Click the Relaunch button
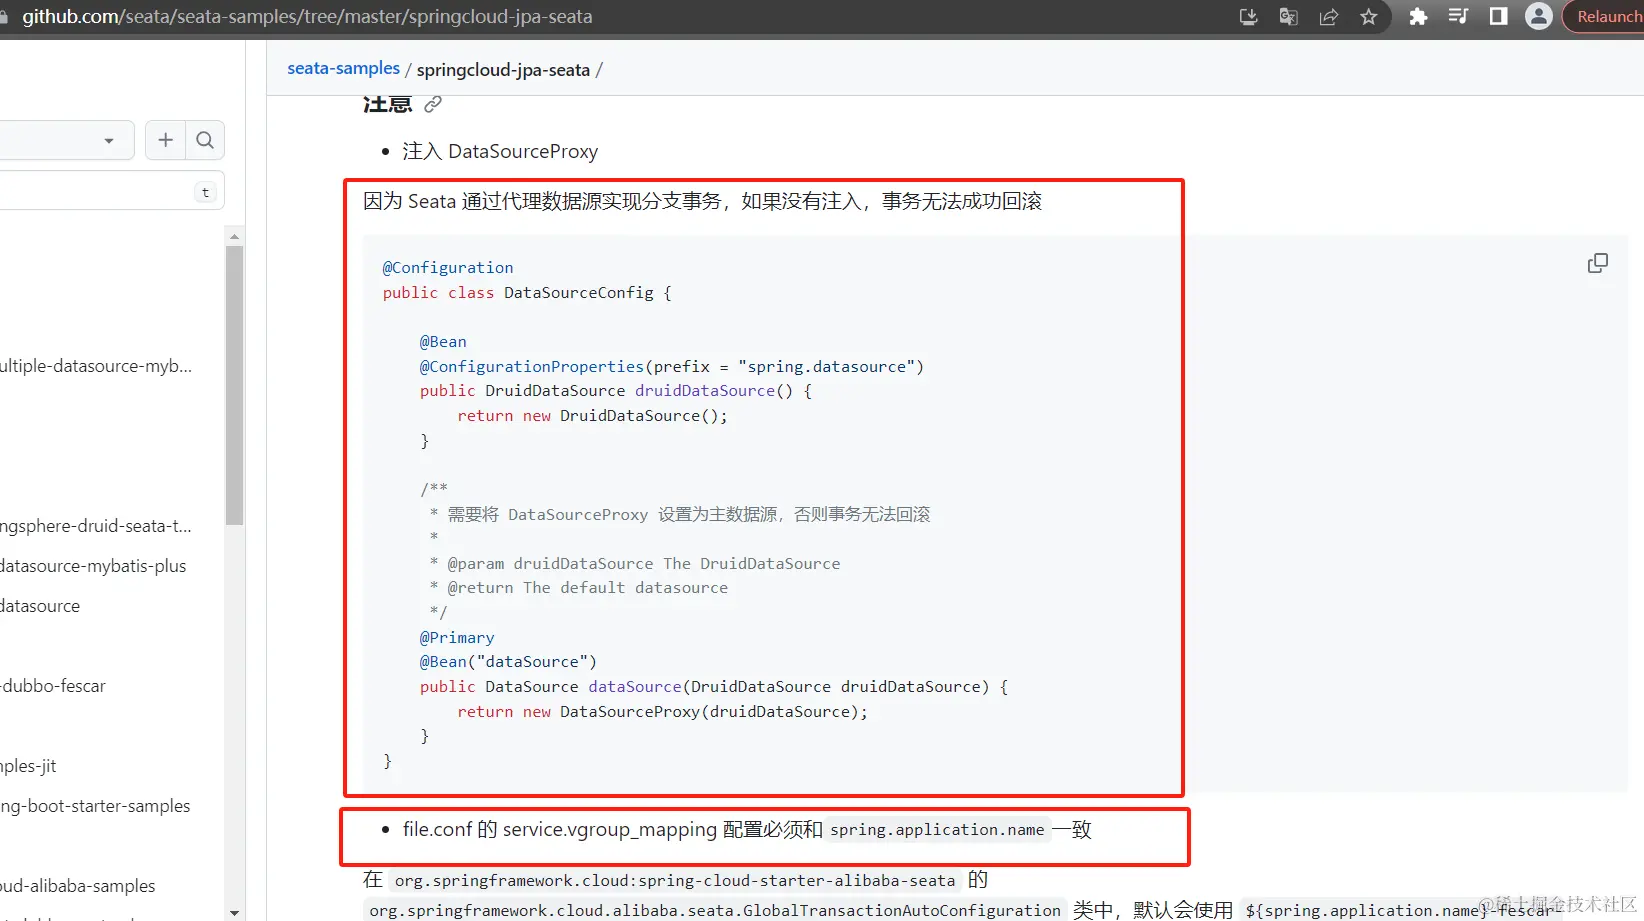 point(1604,17)
